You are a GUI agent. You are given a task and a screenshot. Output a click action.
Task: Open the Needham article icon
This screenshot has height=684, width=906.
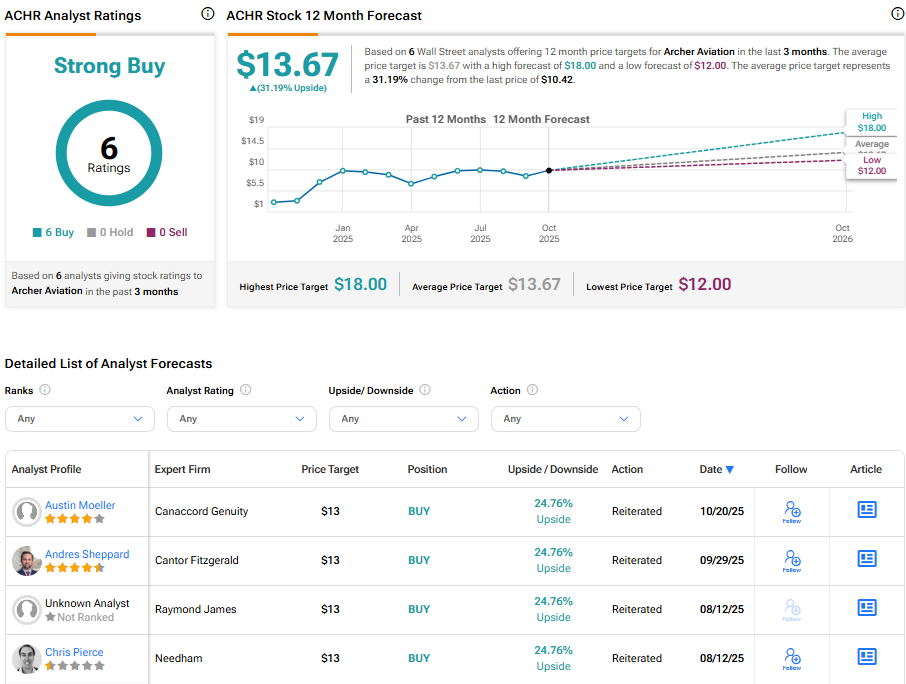point(867,657)
